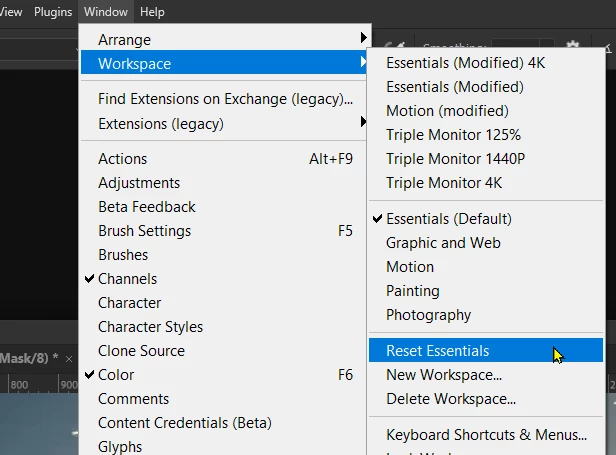Open the Actions panel
Screen dimensions: 616x455
point(224,159)
